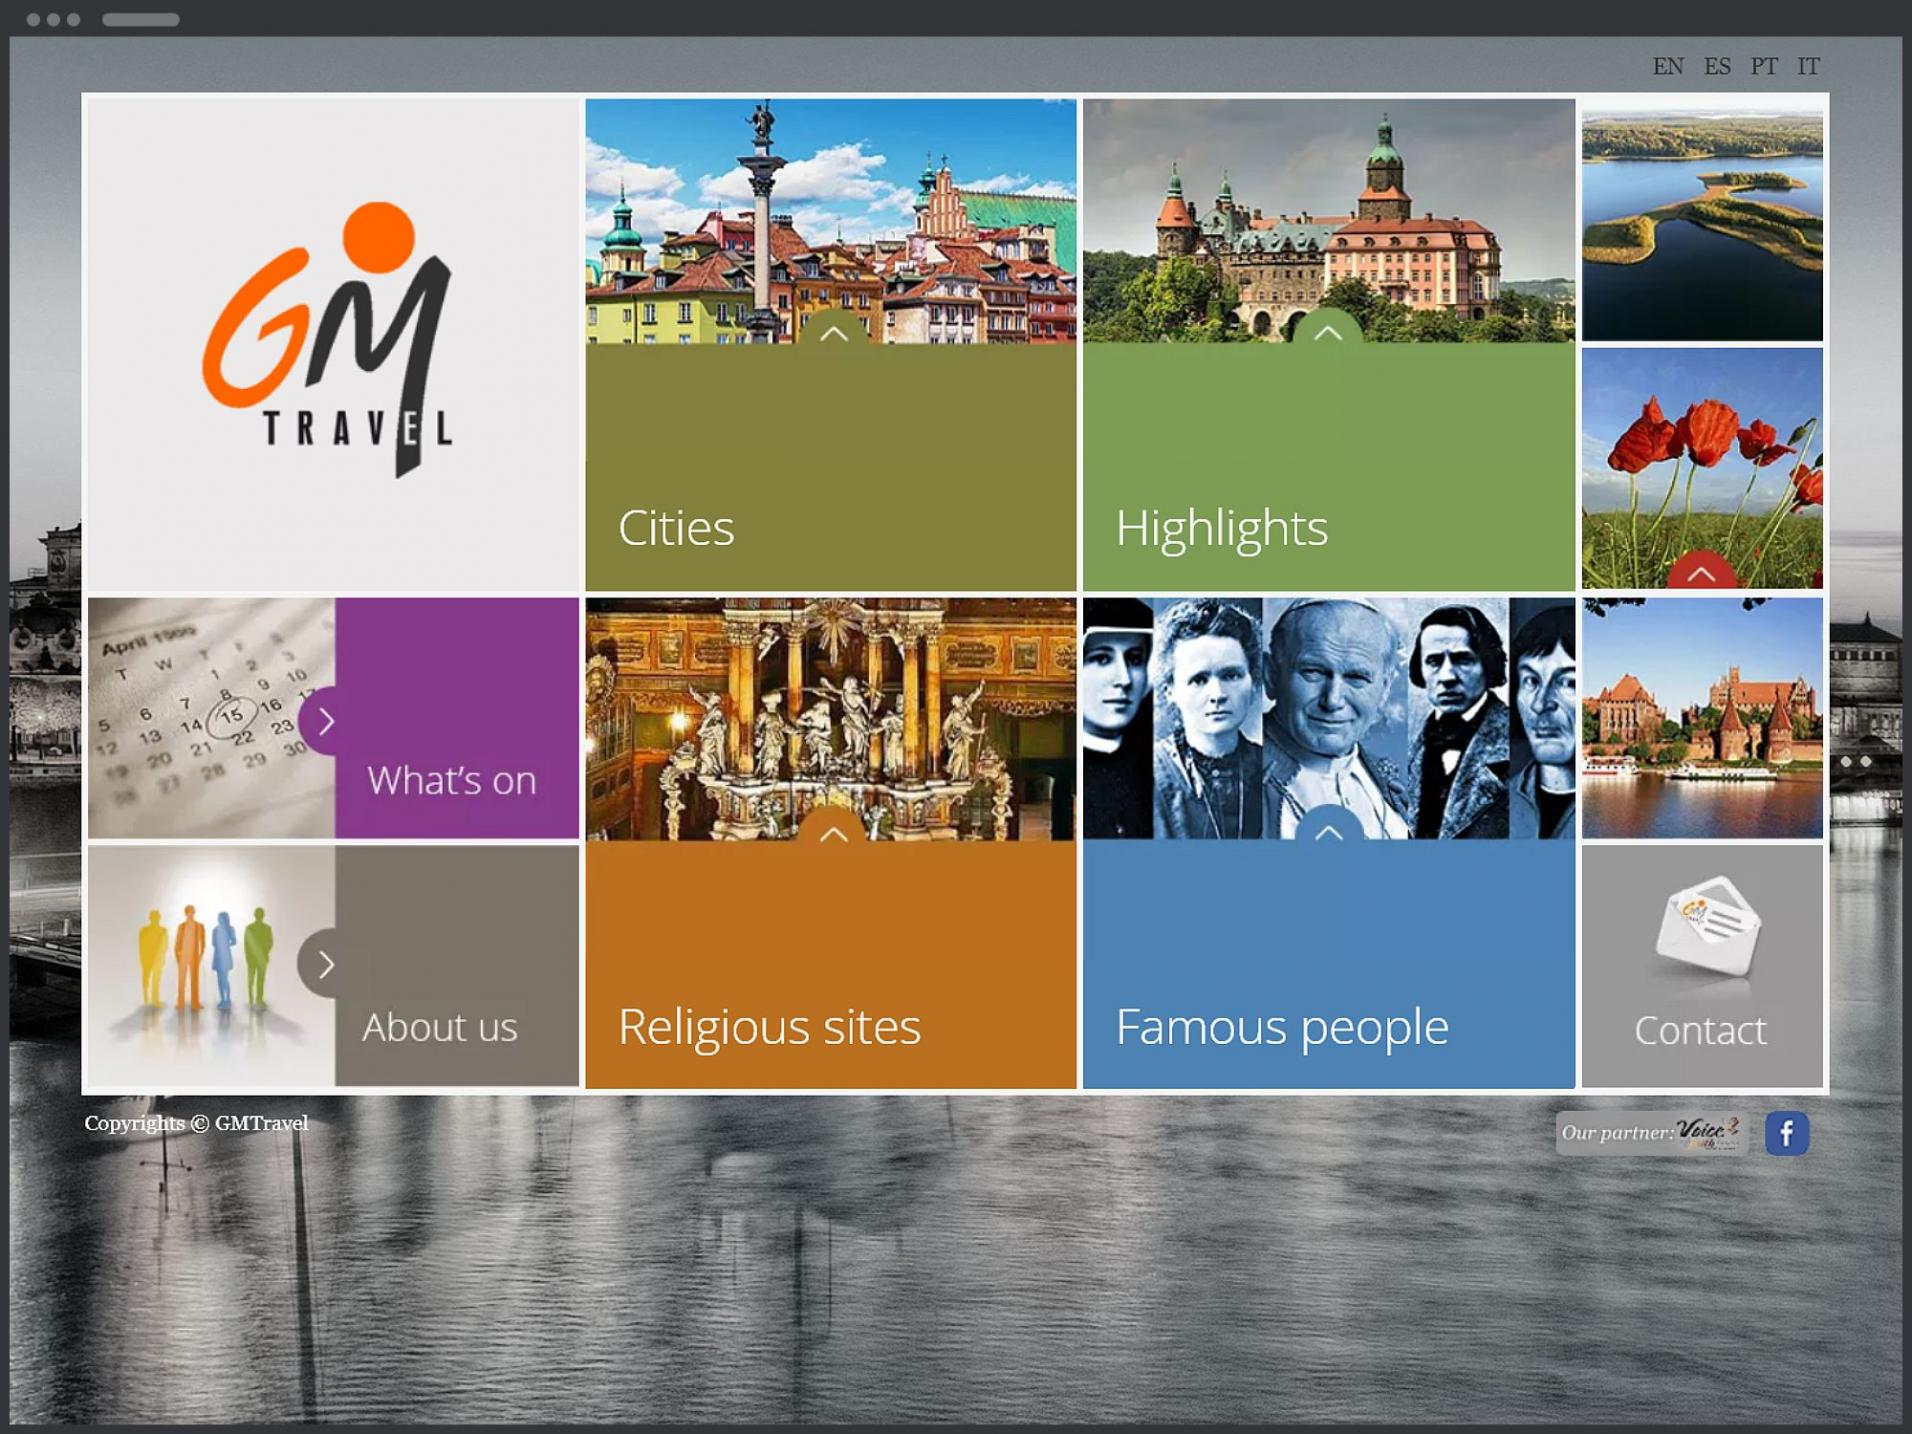Click the GM Travel logo
Screen dimensions: 1912x1434
pyautogui.click(x=330, y=340)
